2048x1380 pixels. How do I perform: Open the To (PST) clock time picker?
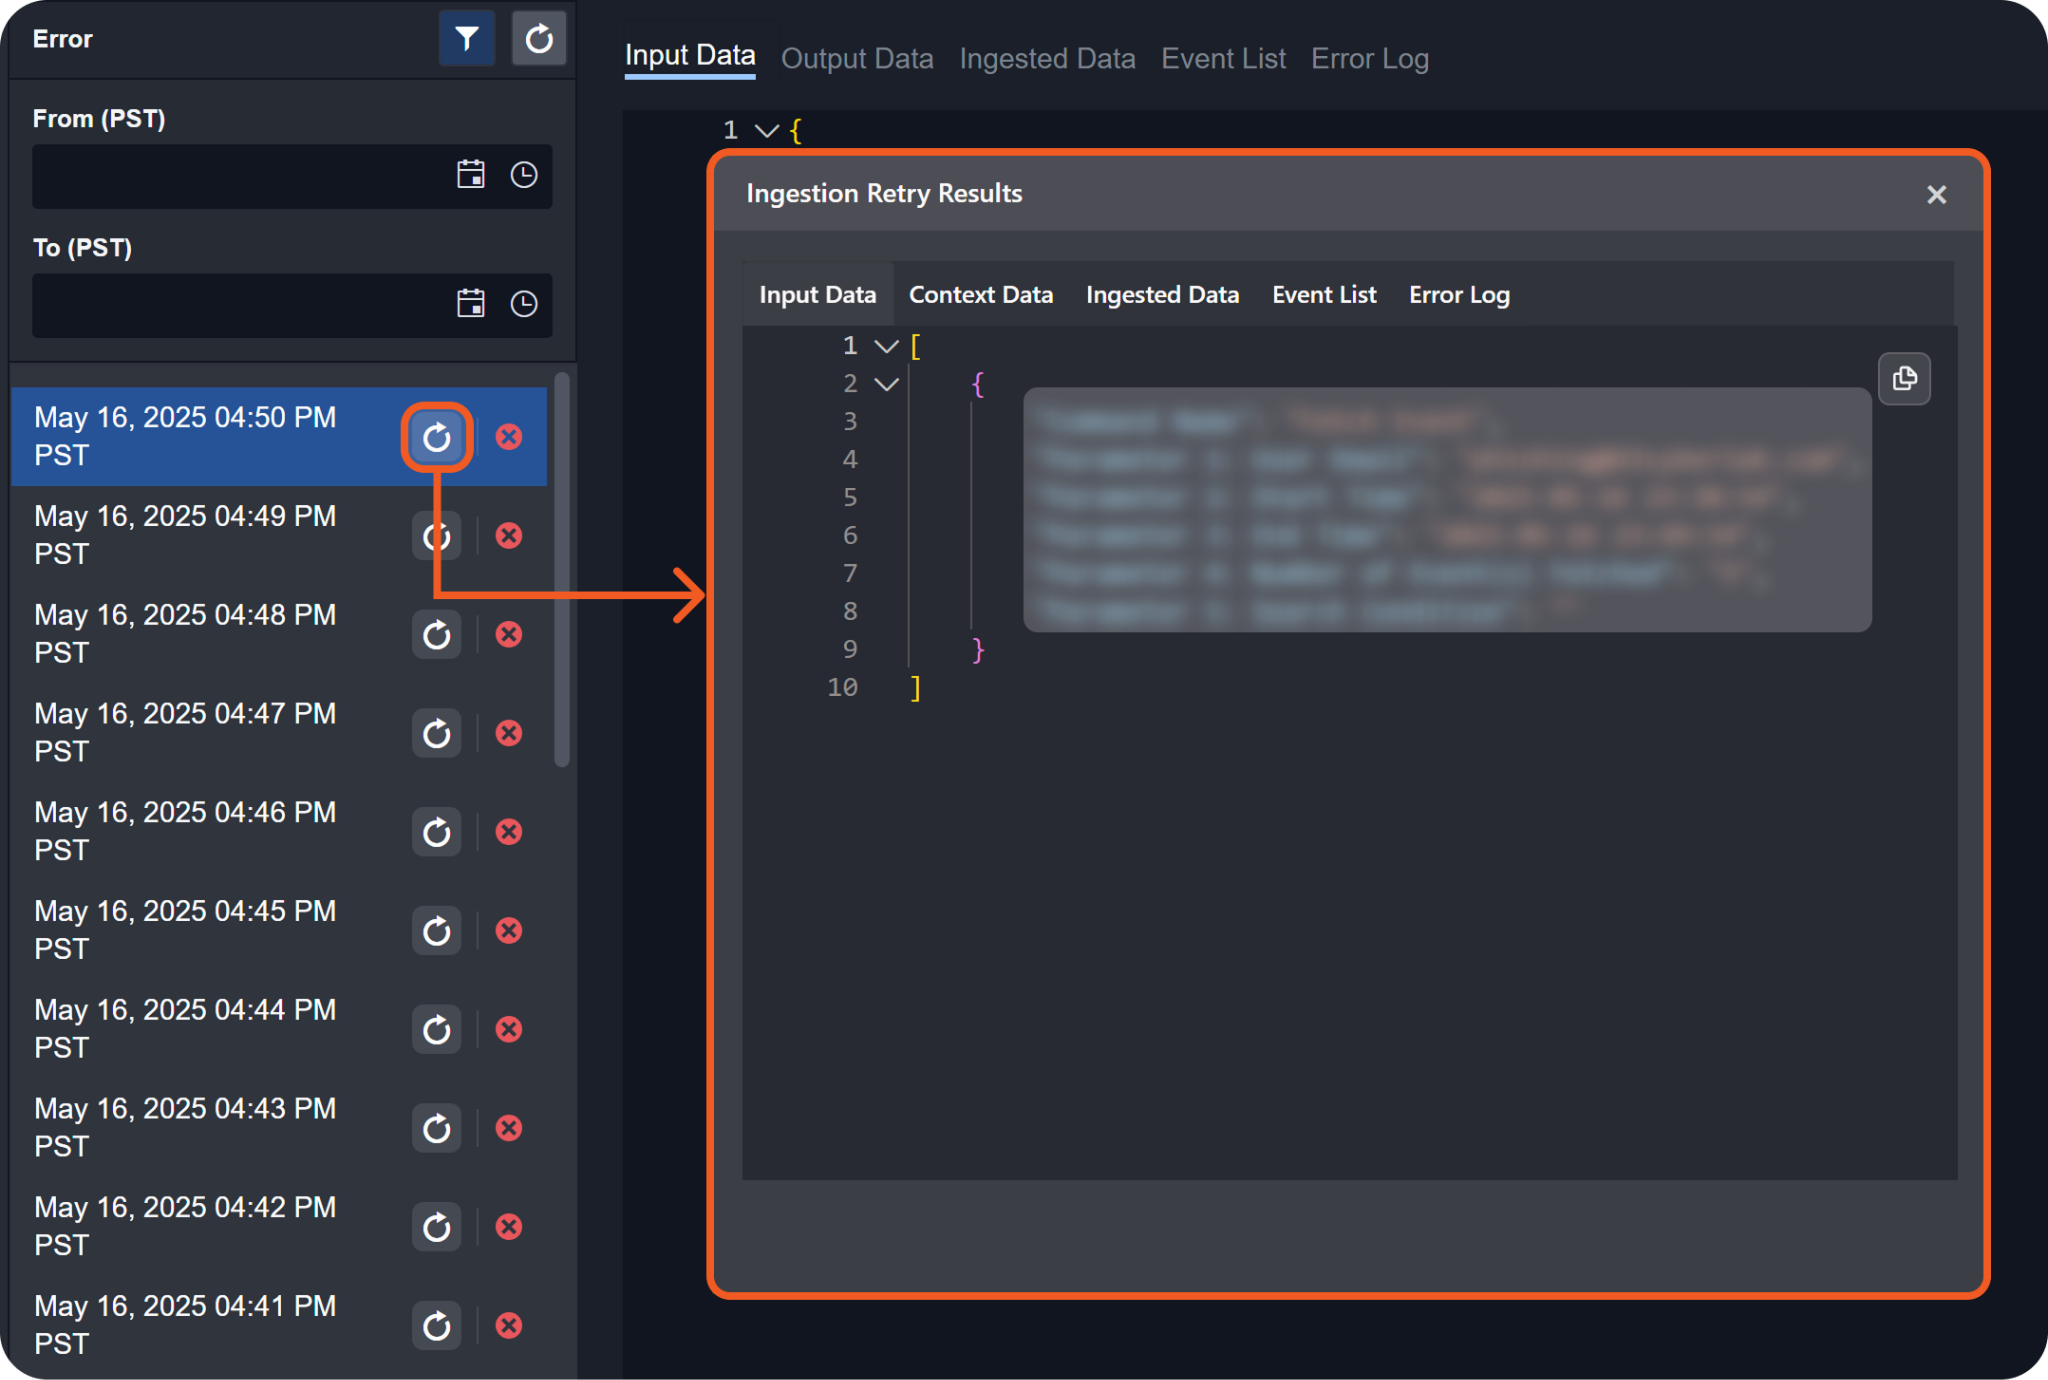[524, 304]
